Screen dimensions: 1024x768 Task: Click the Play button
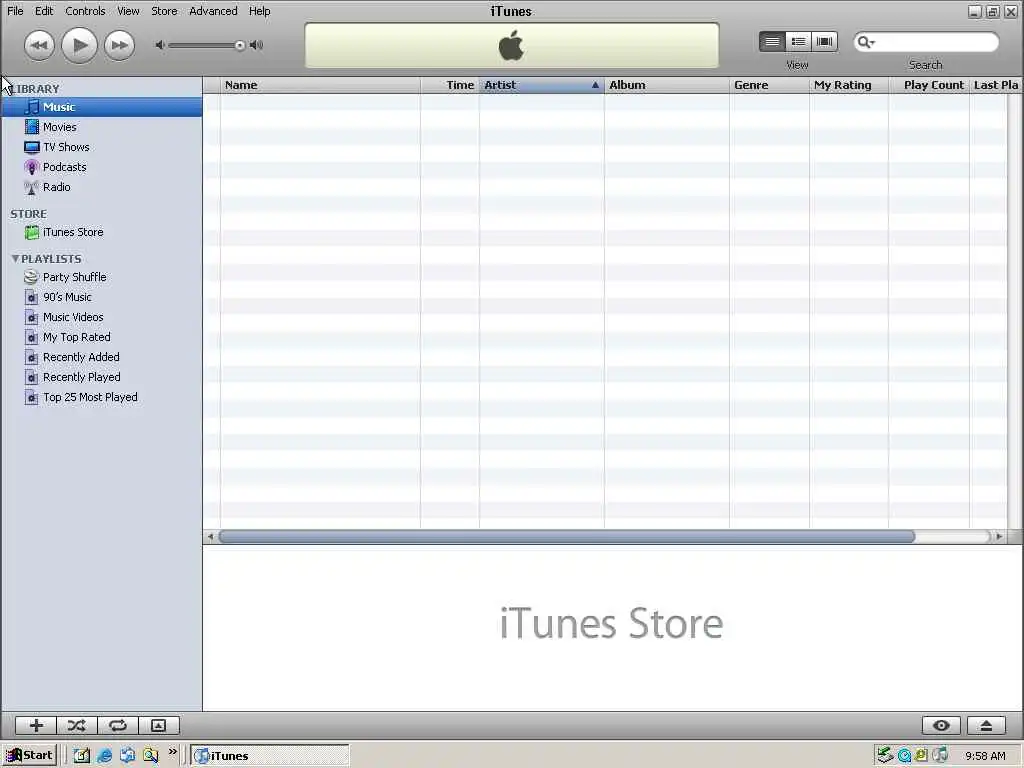coord(79,45)
